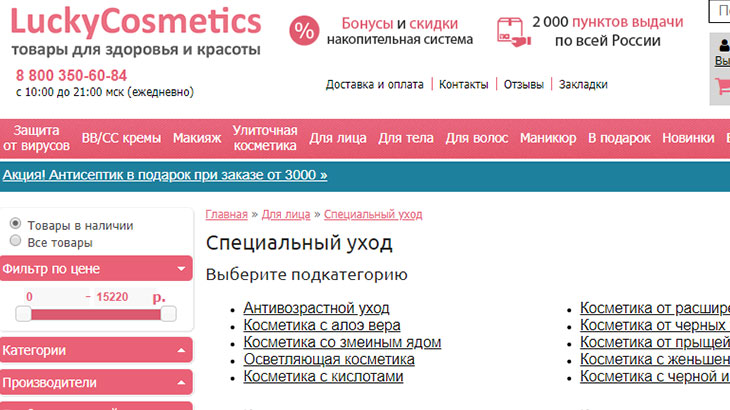Click the left price slider handle
This screenshot has width=730, height=410.
(23, 314)
